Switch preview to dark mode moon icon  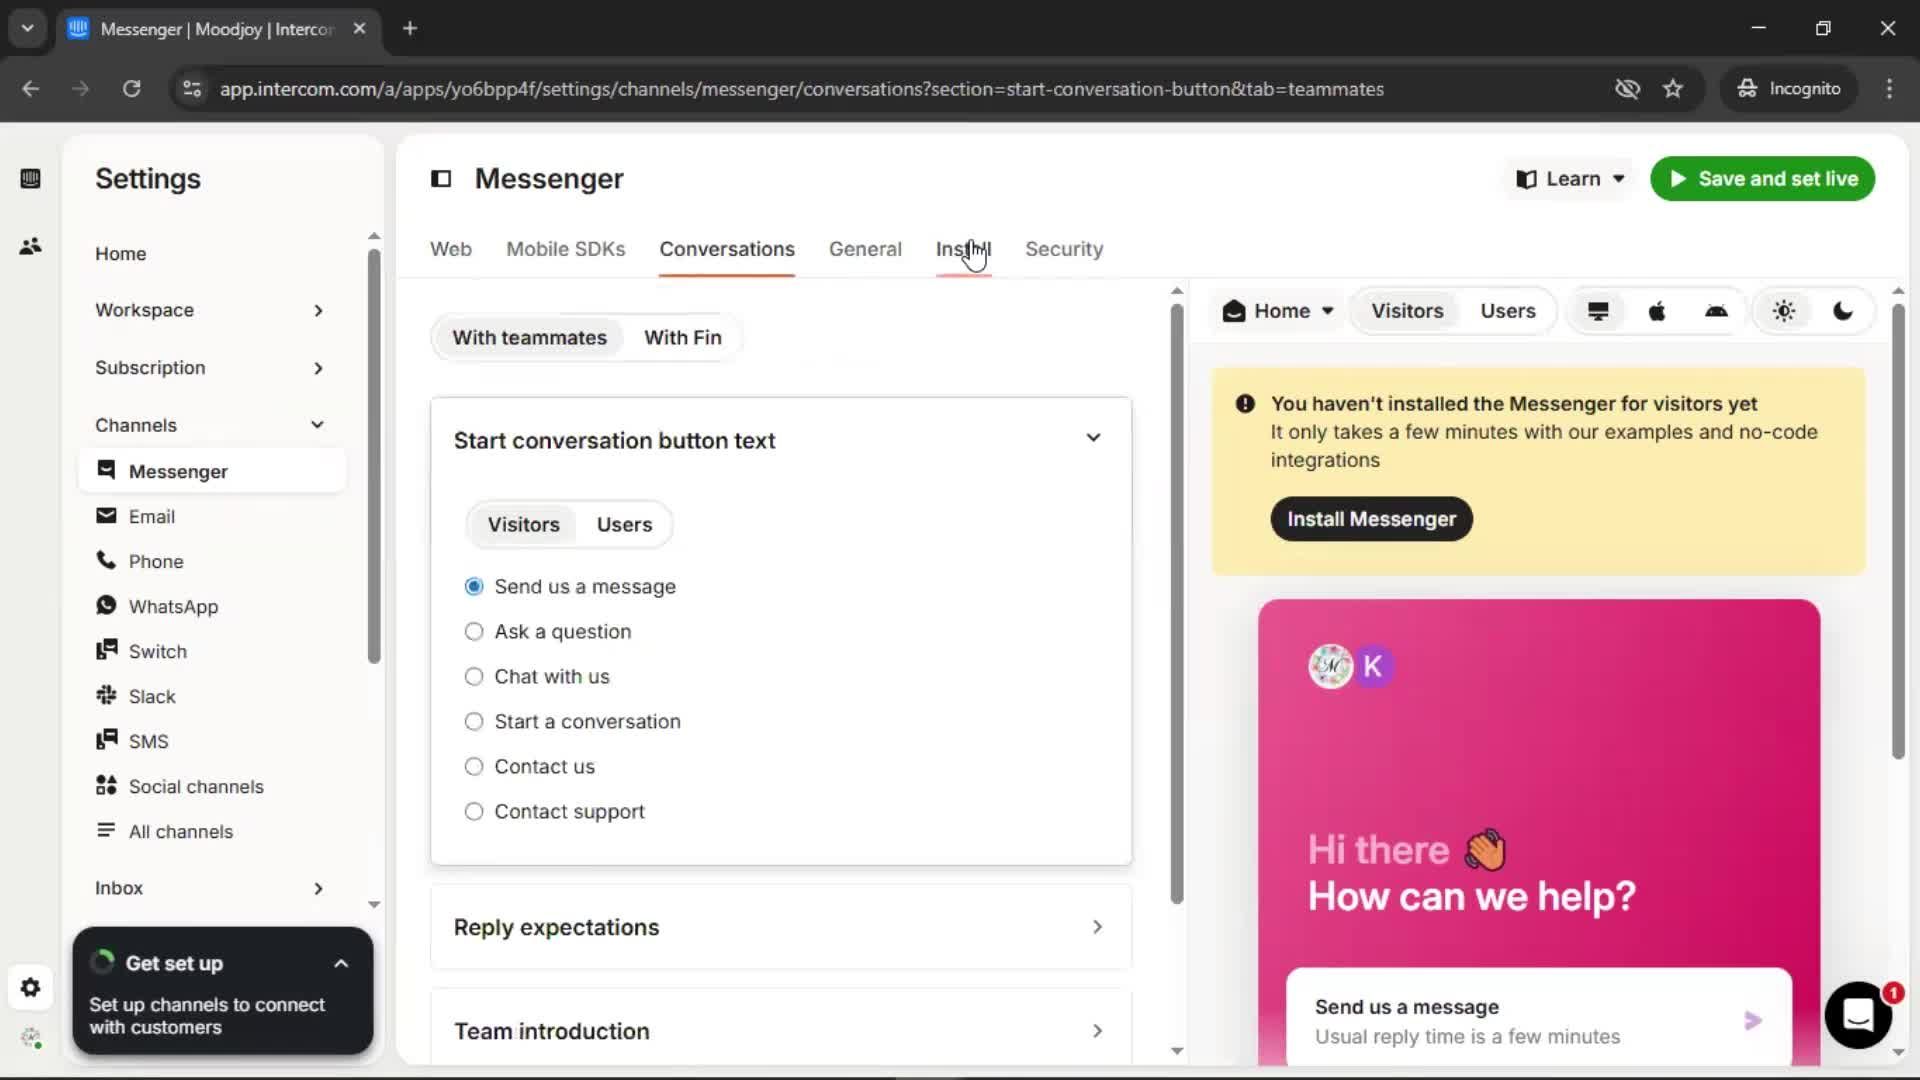pyautogui.click(x=1842, y=311)
